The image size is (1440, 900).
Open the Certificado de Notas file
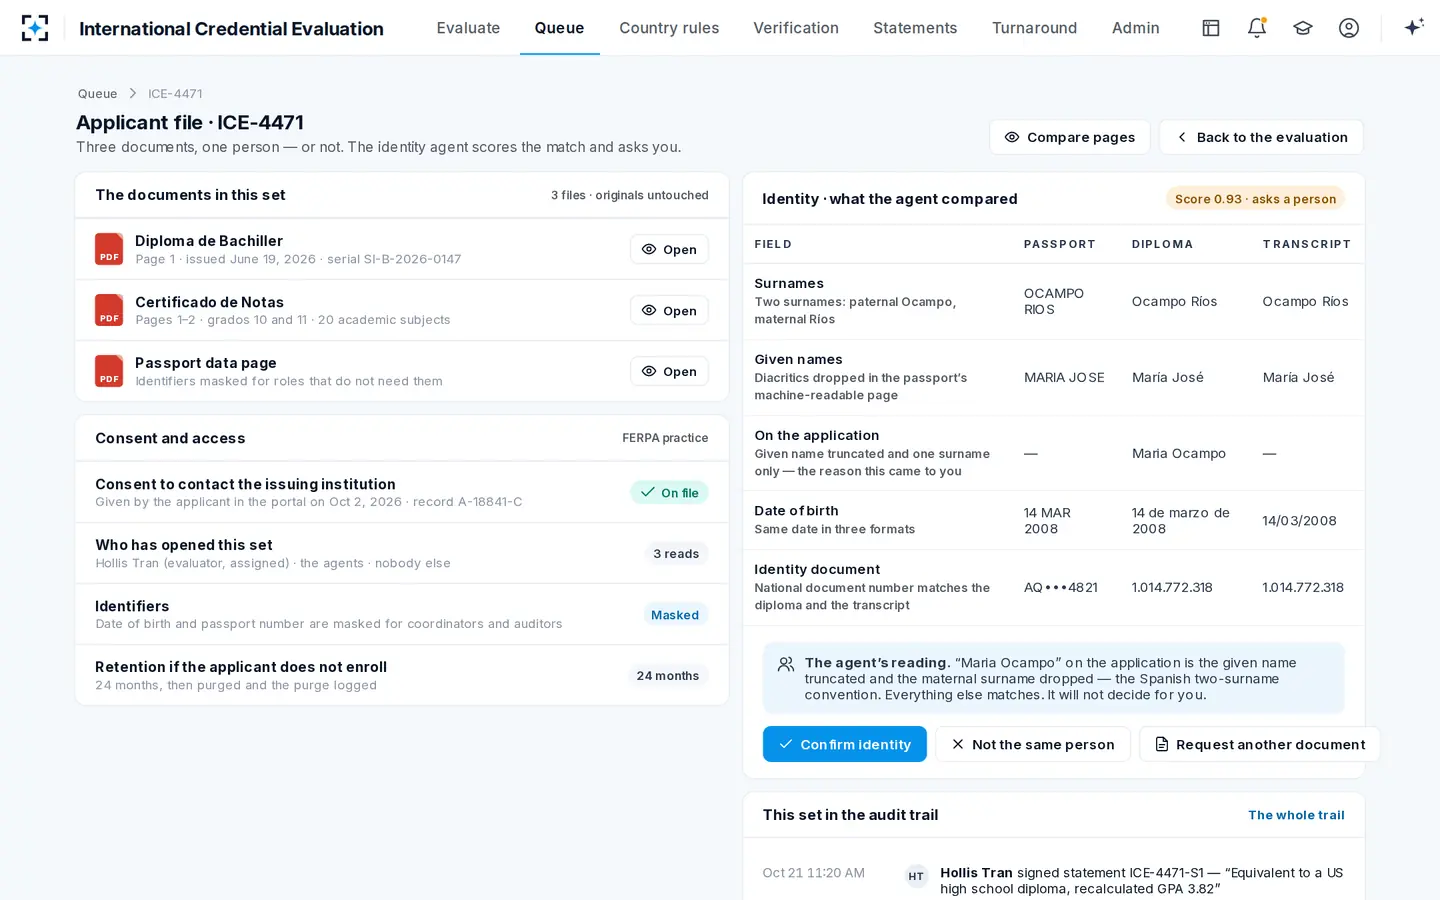tap(669, 310)
